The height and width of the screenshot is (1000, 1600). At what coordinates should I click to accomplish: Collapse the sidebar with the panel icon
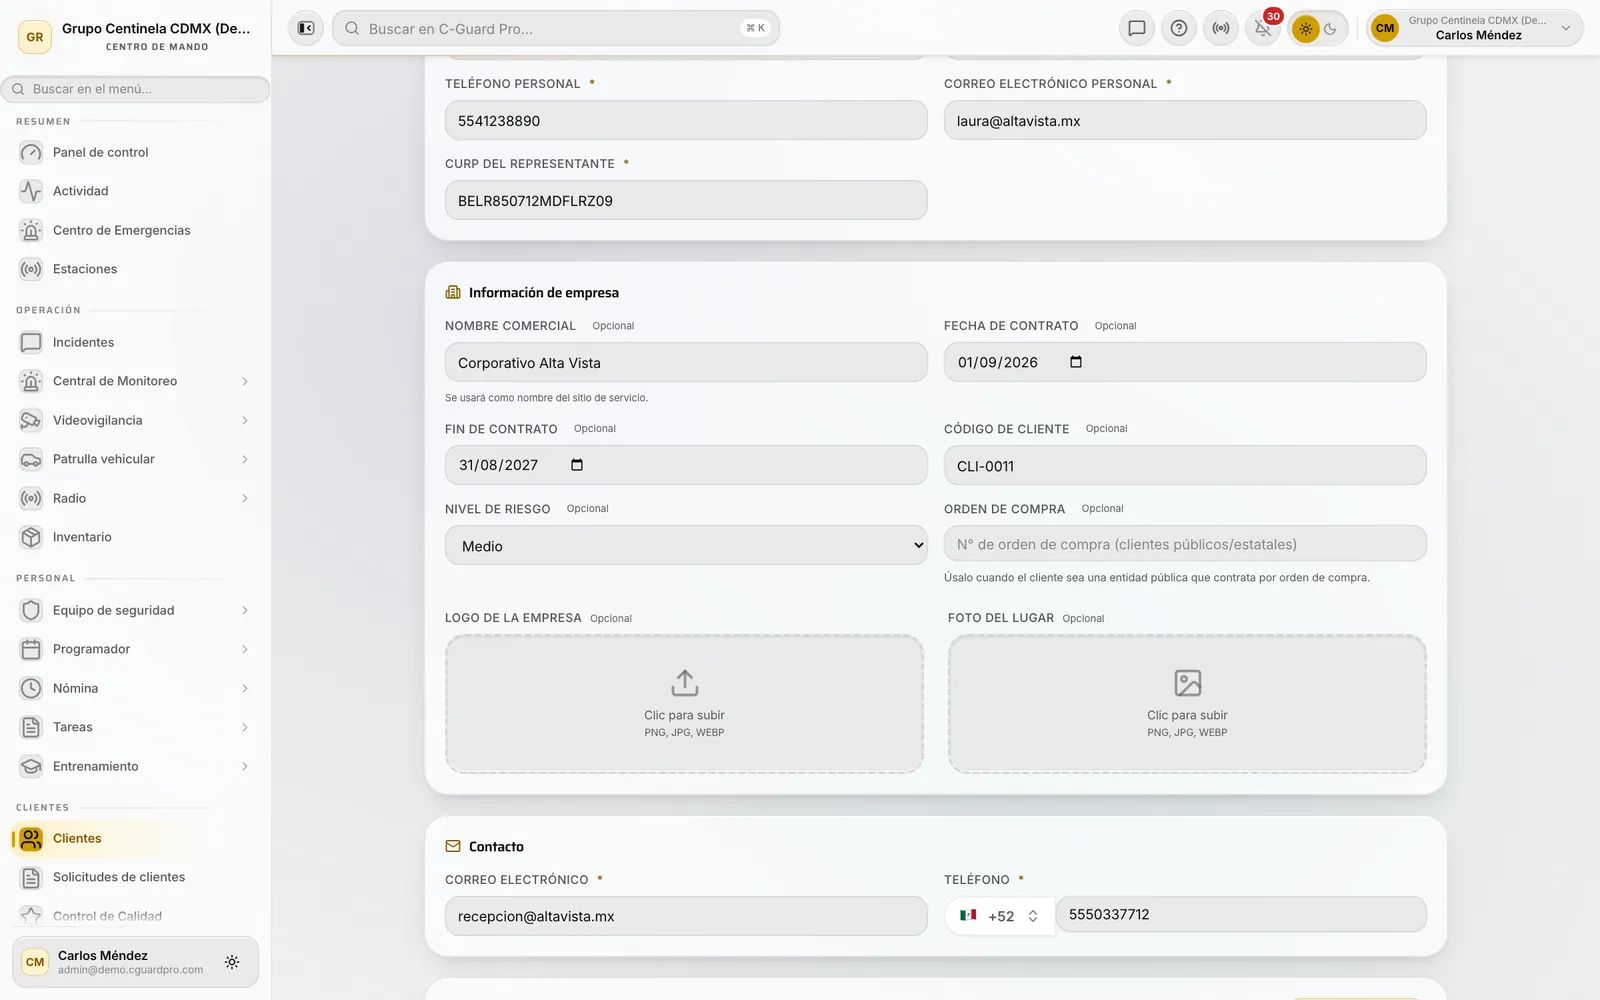tap(306, 28)
